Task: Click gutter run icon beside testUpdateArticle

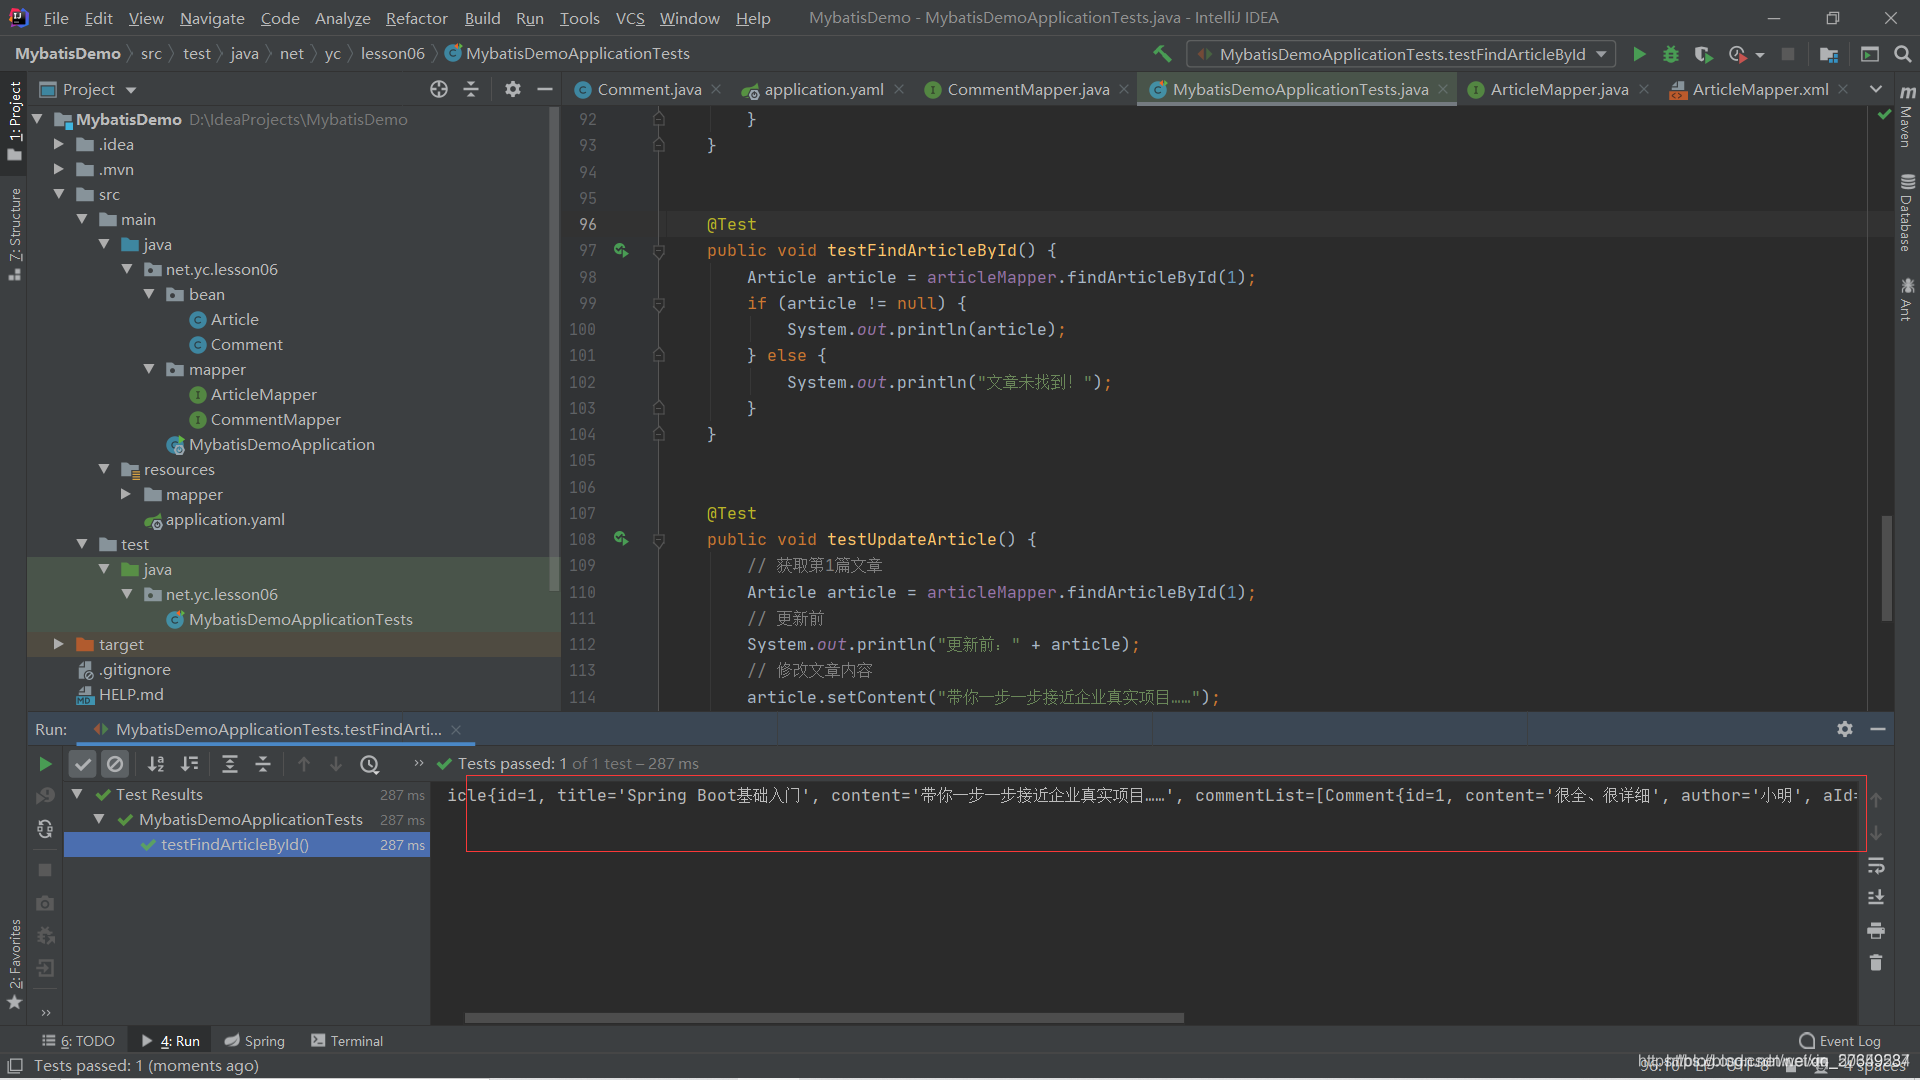Action: pos(621,539)
